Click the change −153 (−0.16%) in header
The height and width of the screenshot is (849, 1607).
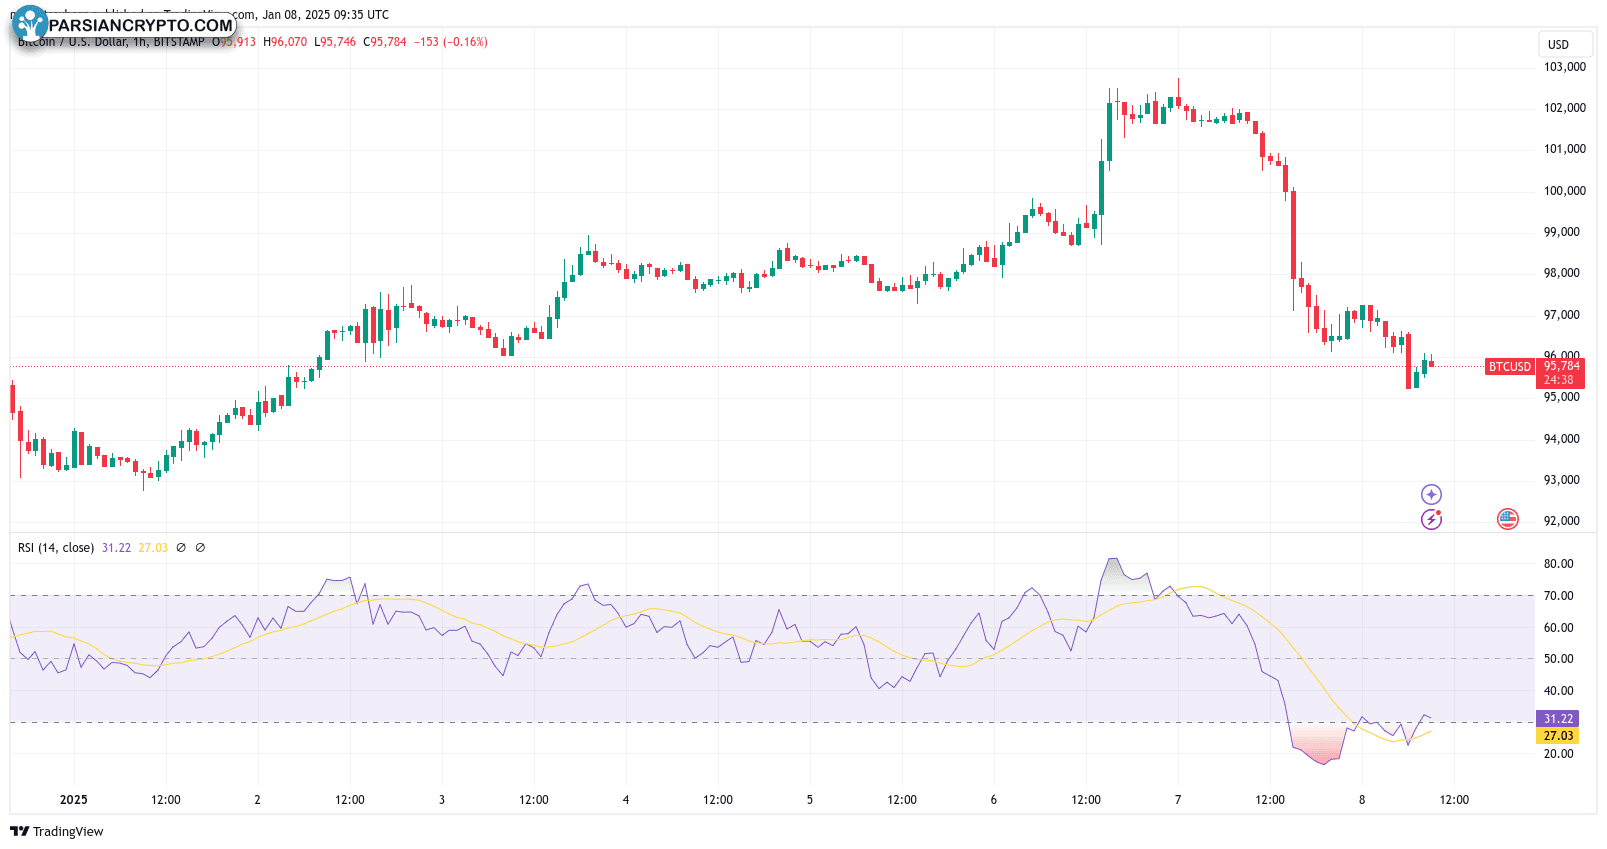tap(451, 42)
